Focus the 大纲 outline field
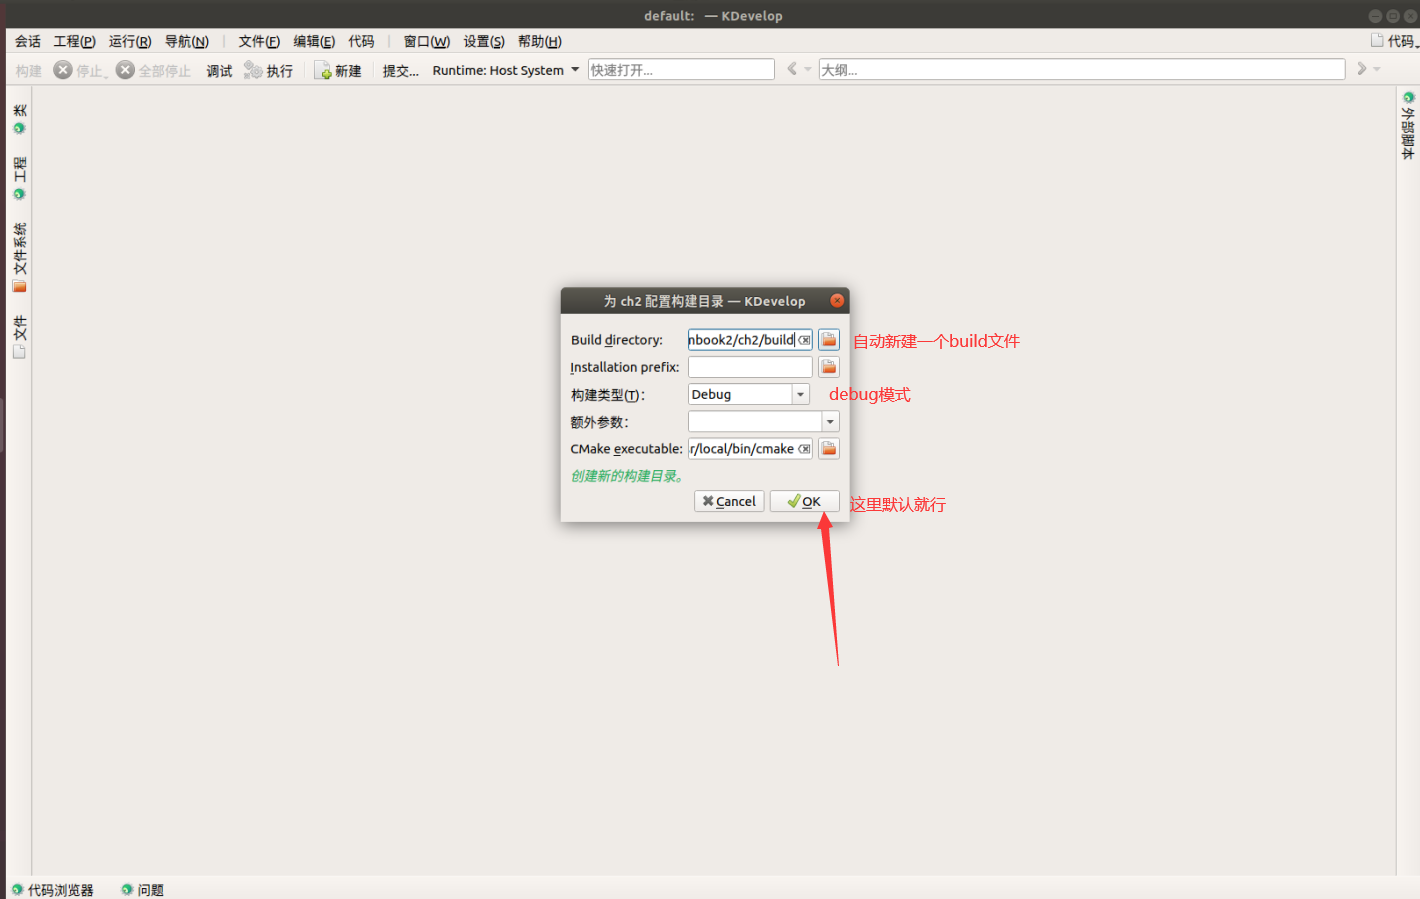The image size is (1420, 899). (1082, 70)
